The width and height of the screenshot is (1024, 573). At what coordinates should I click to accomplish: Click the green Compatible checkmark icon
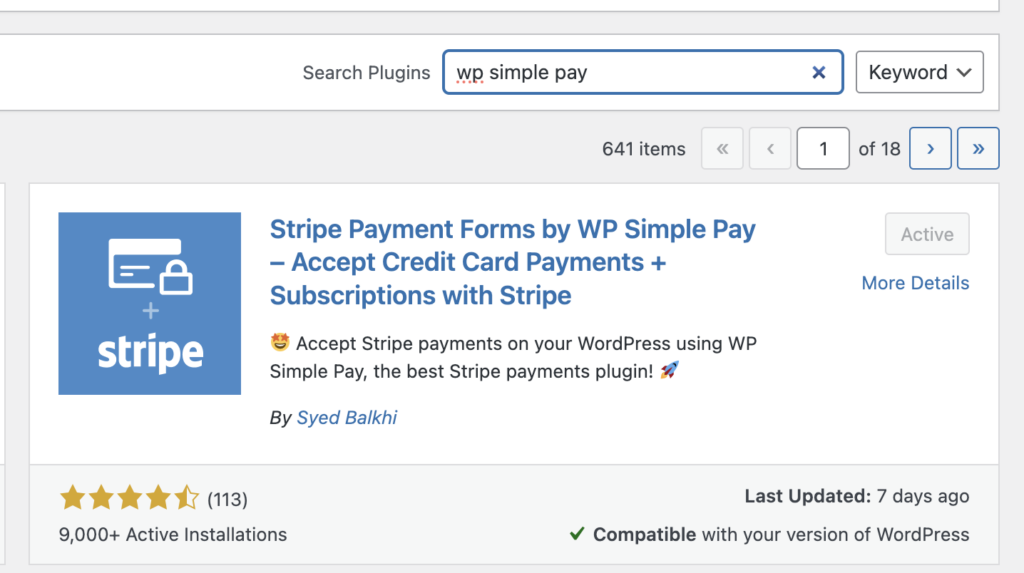[x=577, y=534]
